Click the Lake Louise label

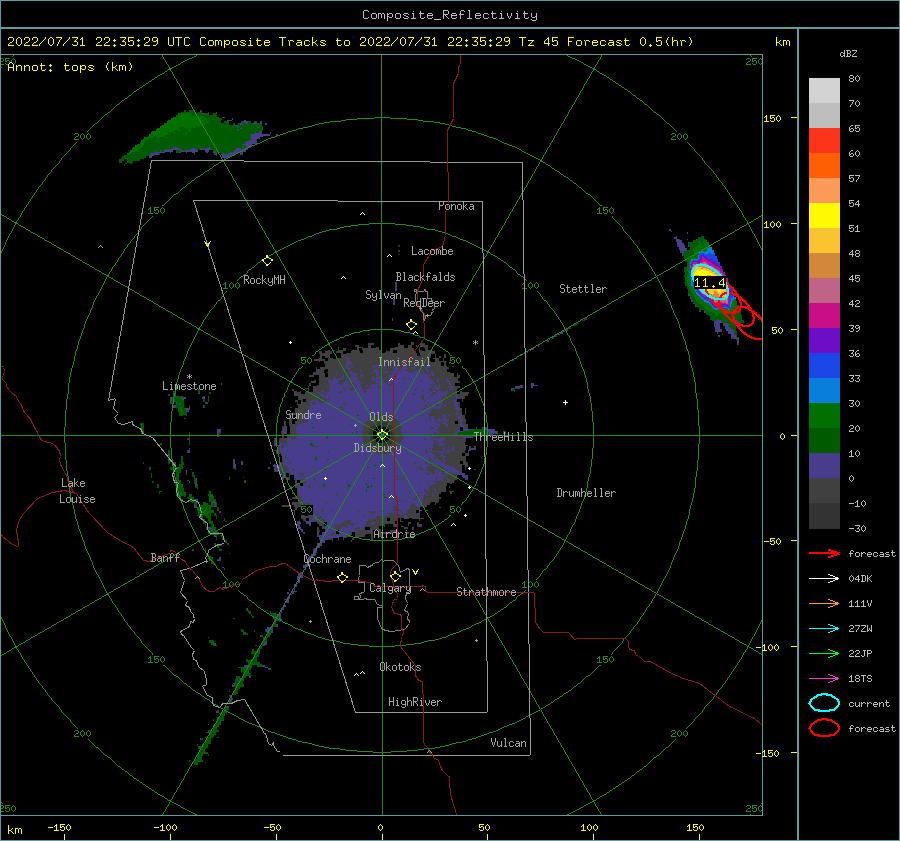77,491
